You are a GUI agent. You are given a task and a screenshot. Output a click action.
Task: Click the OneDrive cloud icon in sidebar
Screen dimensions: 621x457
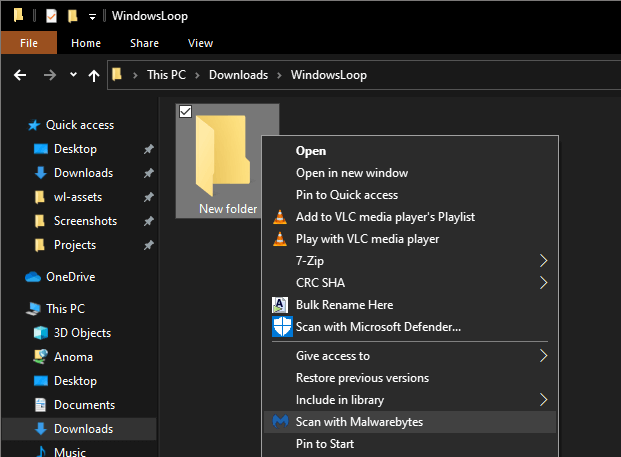tap(32, 277)
